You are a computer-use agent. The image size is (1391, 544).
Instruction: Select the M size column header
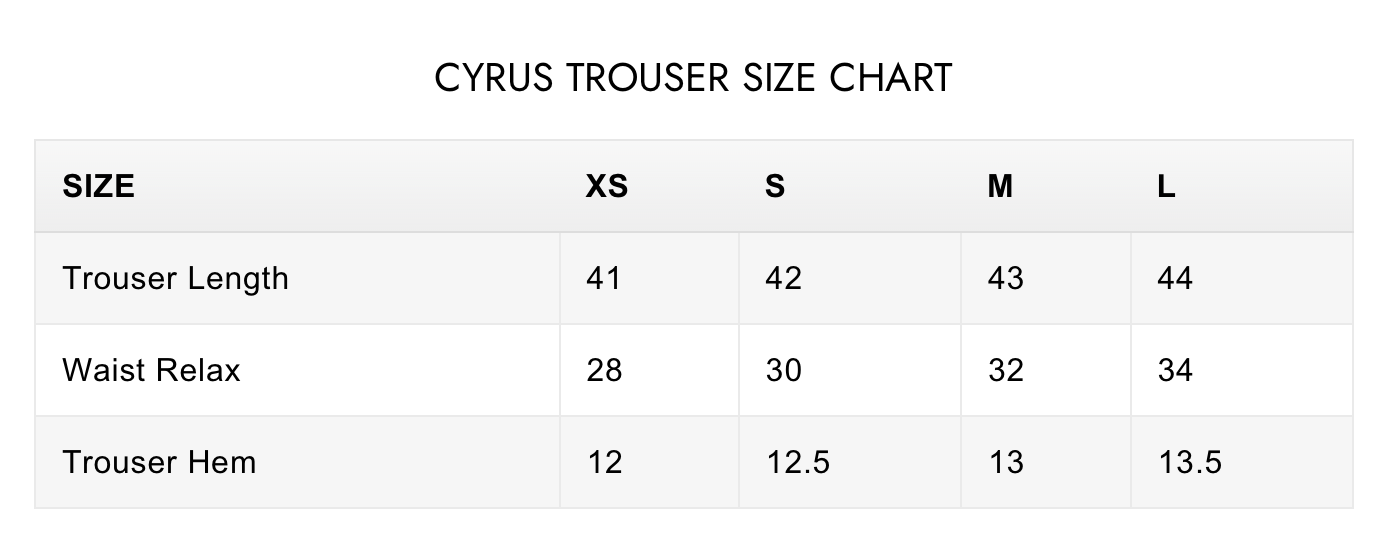tap(1000, 186)
